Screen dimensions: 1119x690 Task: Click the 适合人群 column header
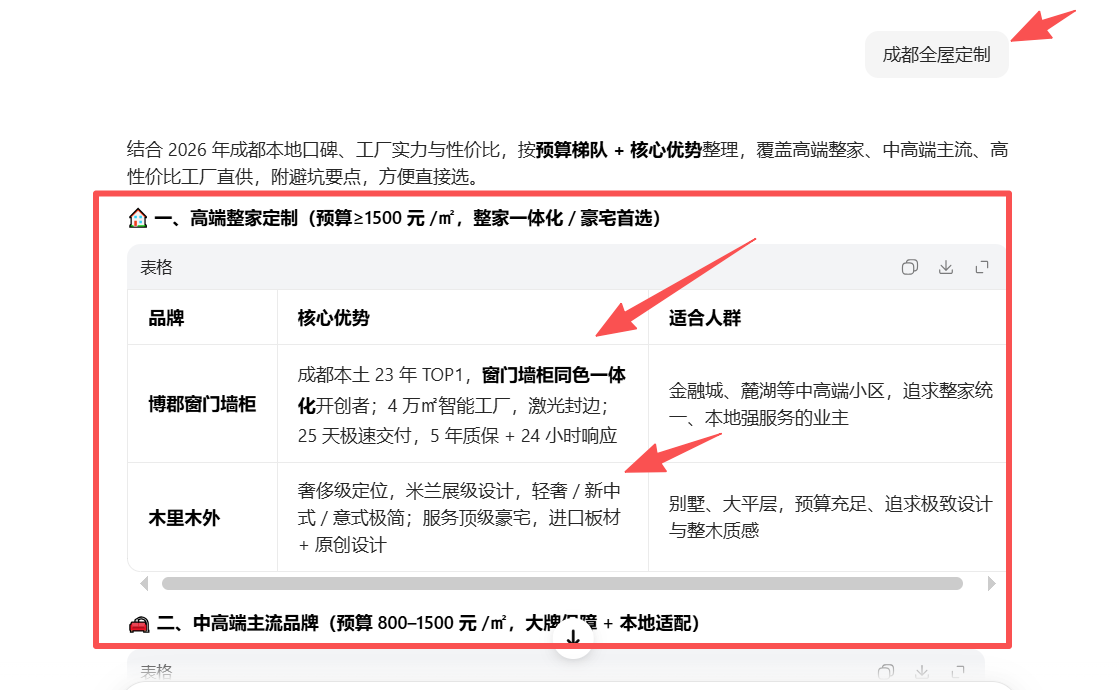pos(704,318)
